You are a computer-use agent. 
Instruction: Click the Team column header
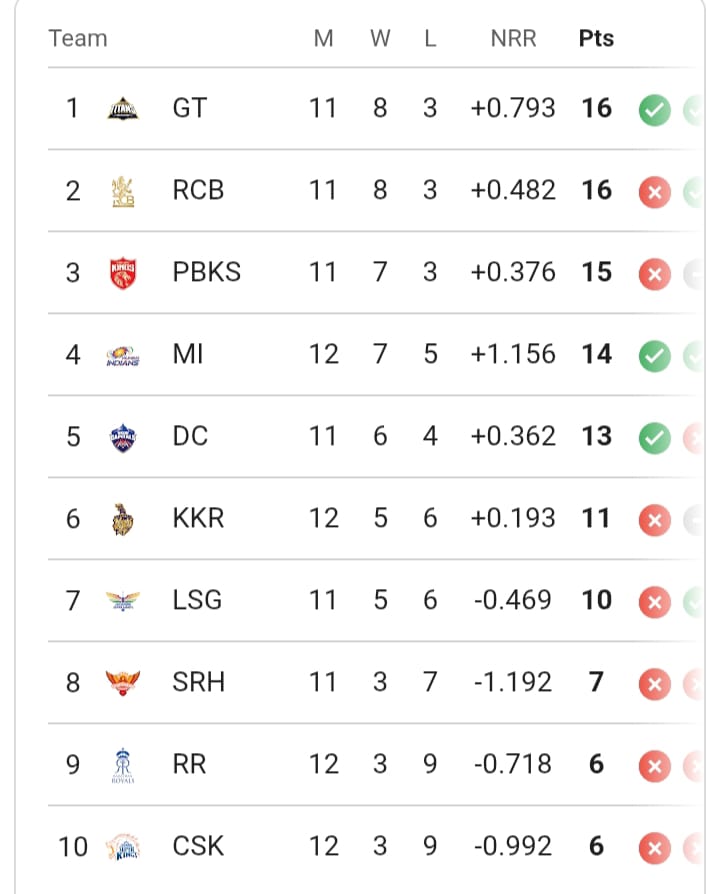click(77, 39)
